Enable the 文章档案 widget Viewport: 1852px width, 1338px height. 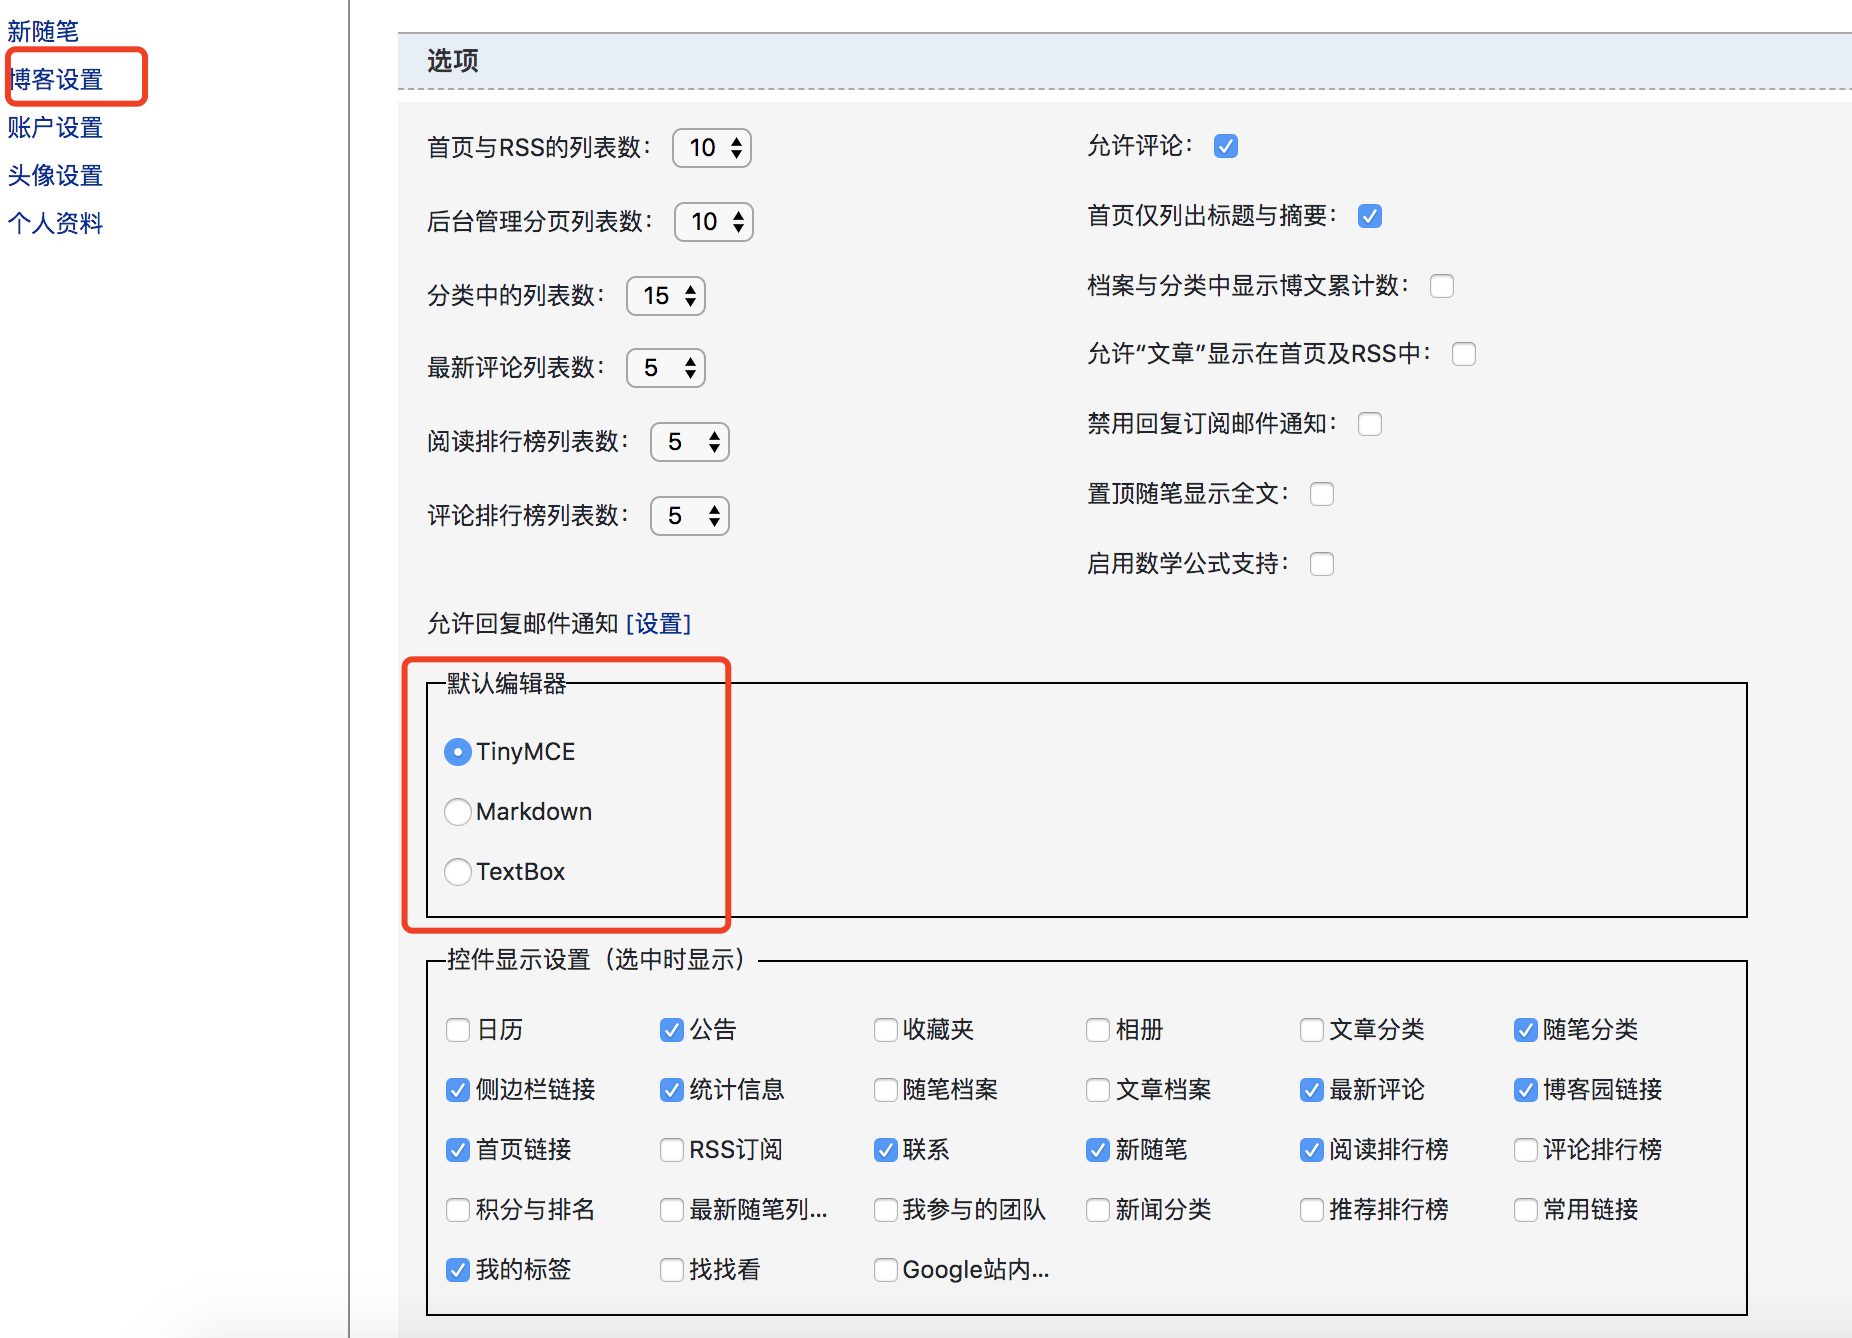click(1098, 1090)
